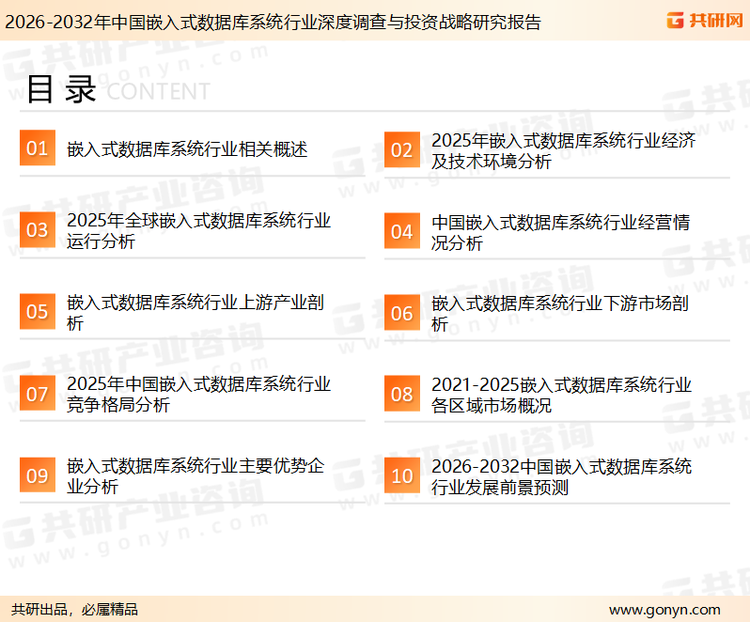Viewport: 750px width, 622px height.
Task: Select chapter 2025年嵌入式数据库系统行业经济及技术环境分析
Action: pos(563,151)
